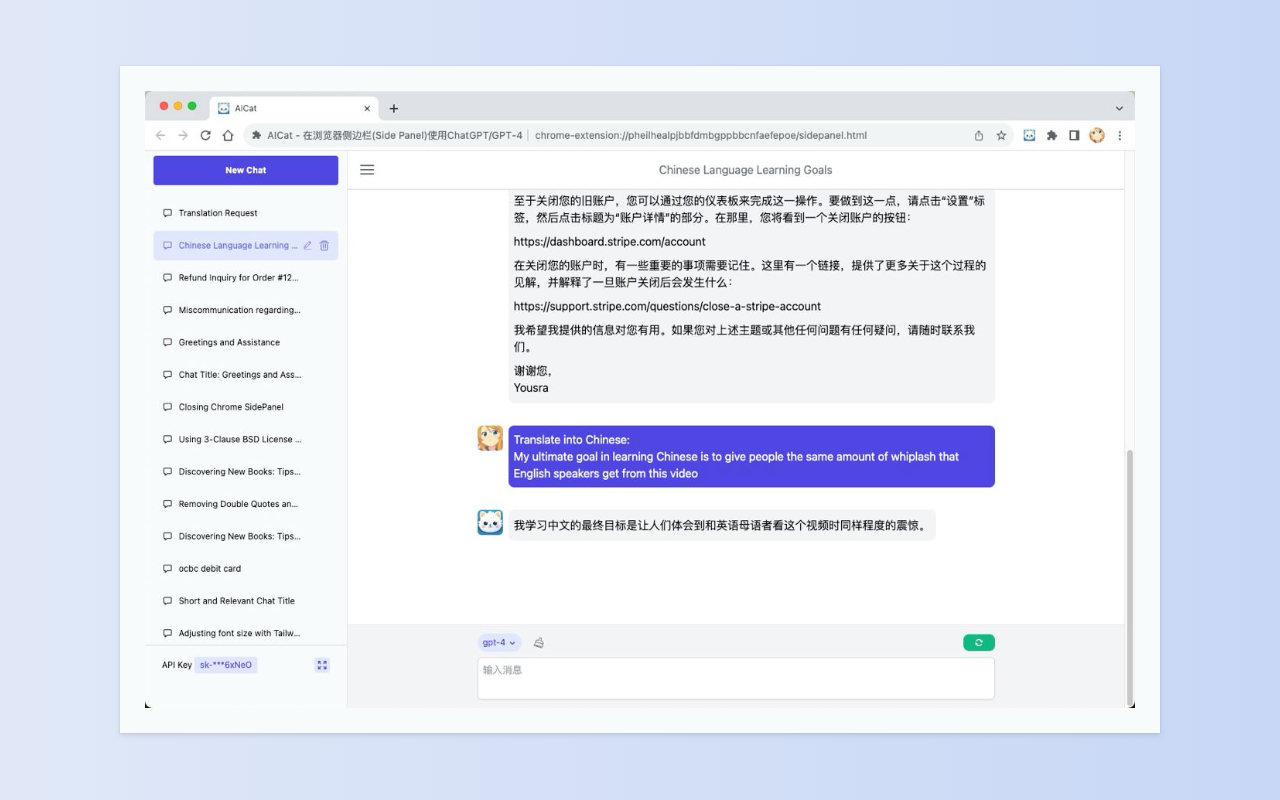Click the AICat icon in the browser toolbar

(1029, 135)
